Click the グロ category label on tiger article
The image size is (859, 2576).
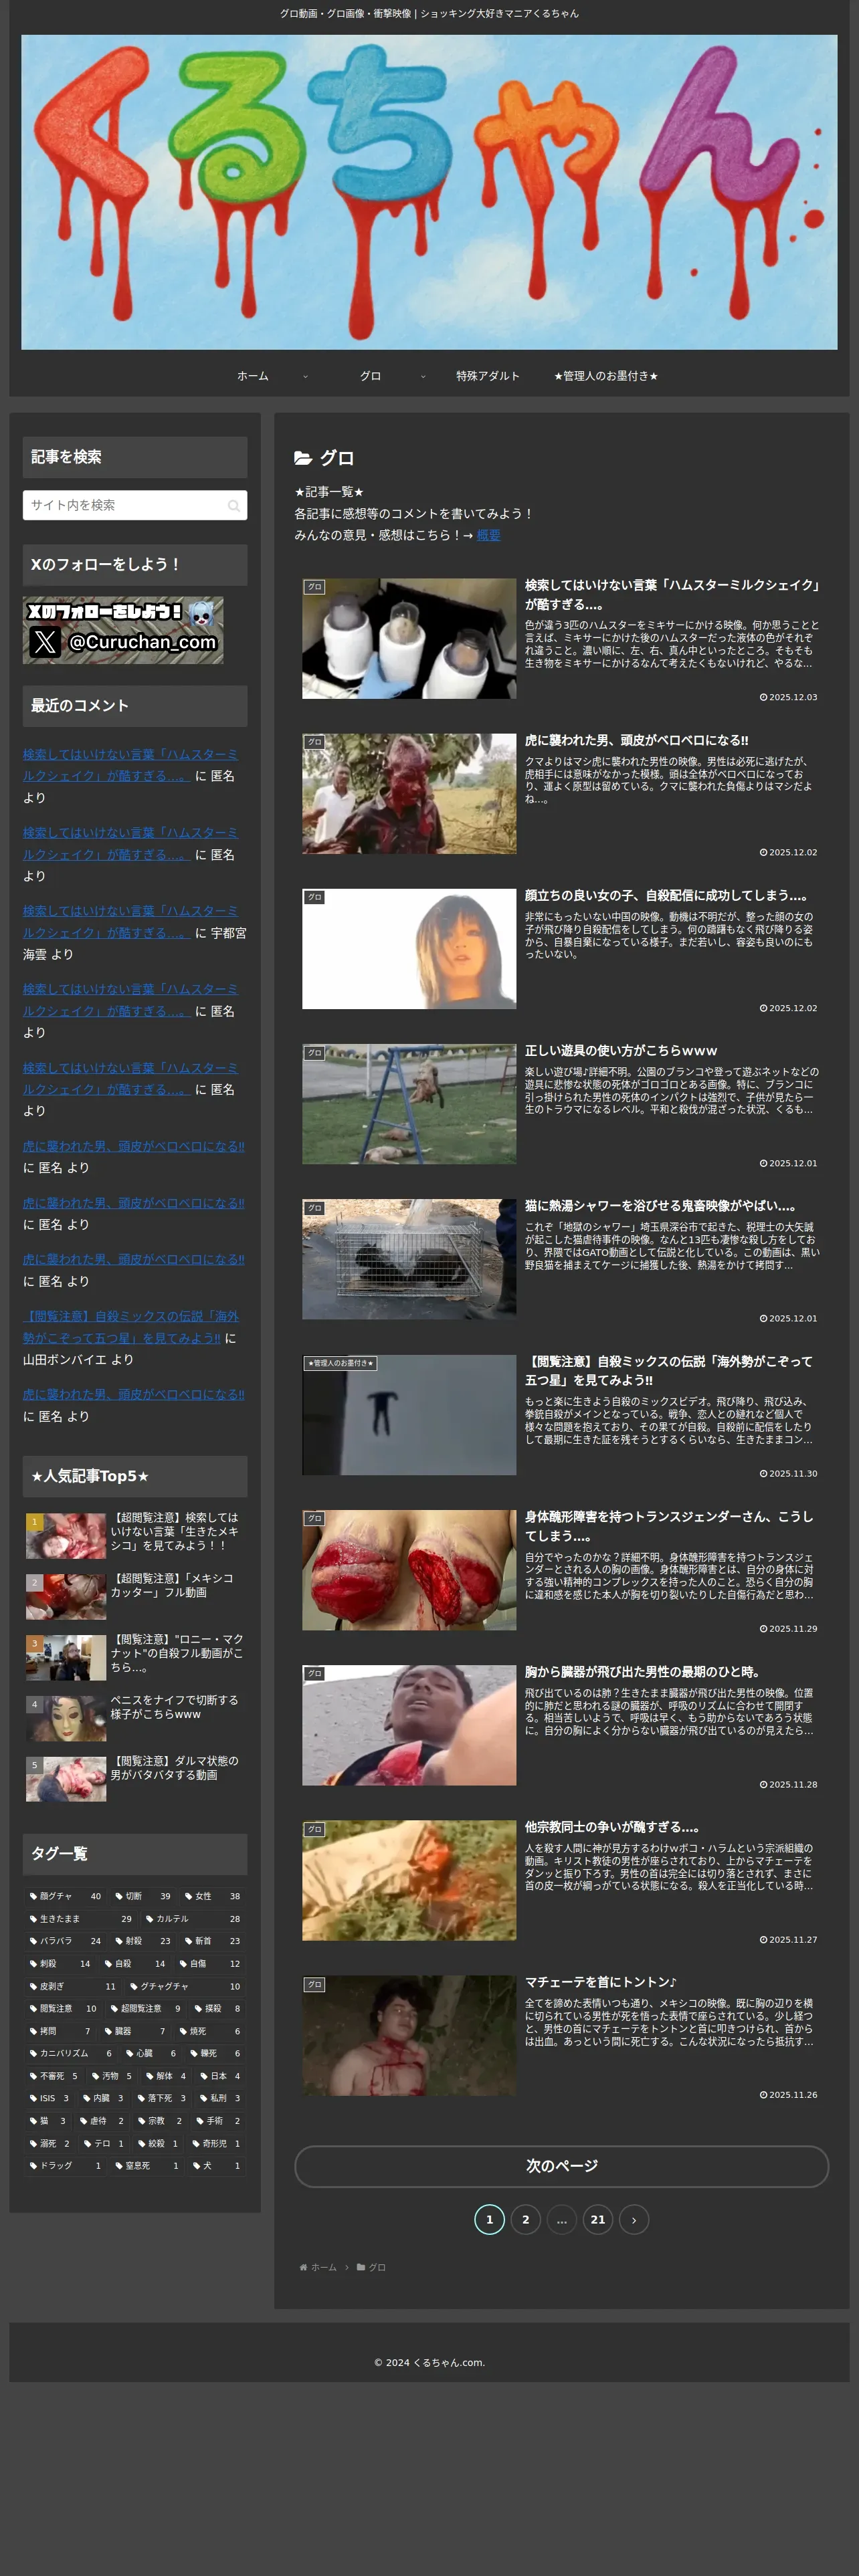click(315, 742)
